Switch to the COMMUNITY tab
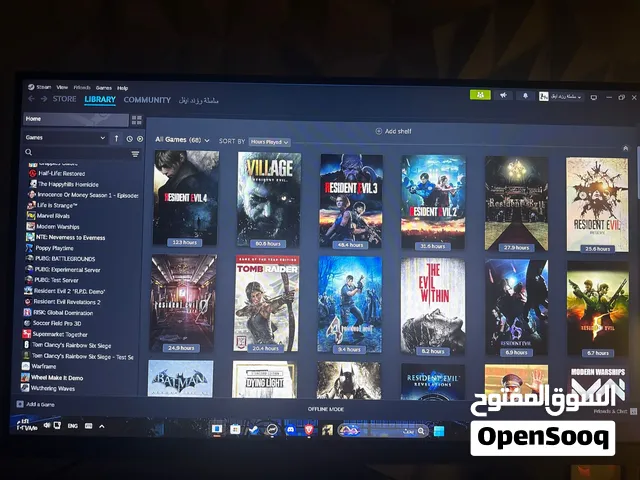 pyautogui.click(x=147, y=100)
